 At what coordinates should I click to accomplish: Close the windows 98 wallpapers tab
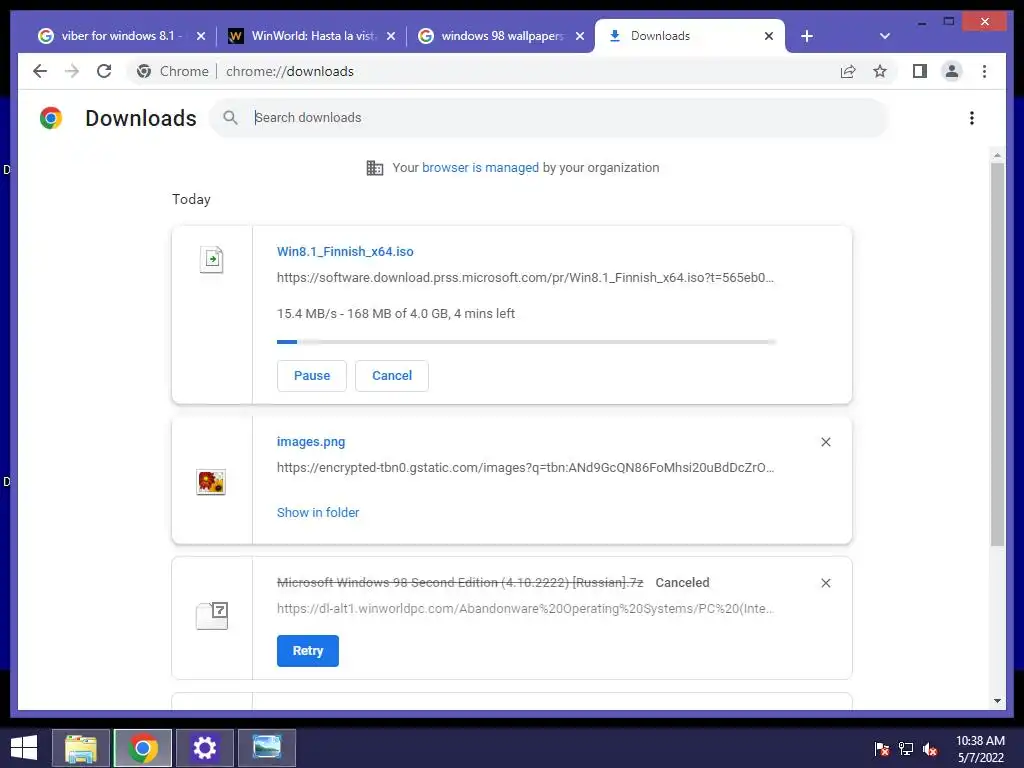click(579, 36)
